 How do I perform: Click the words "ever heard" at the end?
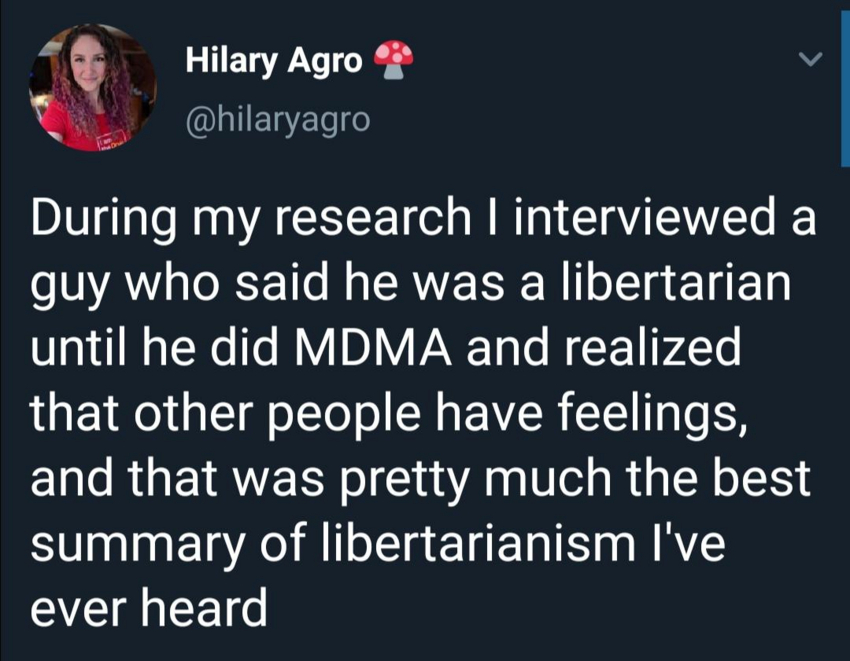(149, 606)
